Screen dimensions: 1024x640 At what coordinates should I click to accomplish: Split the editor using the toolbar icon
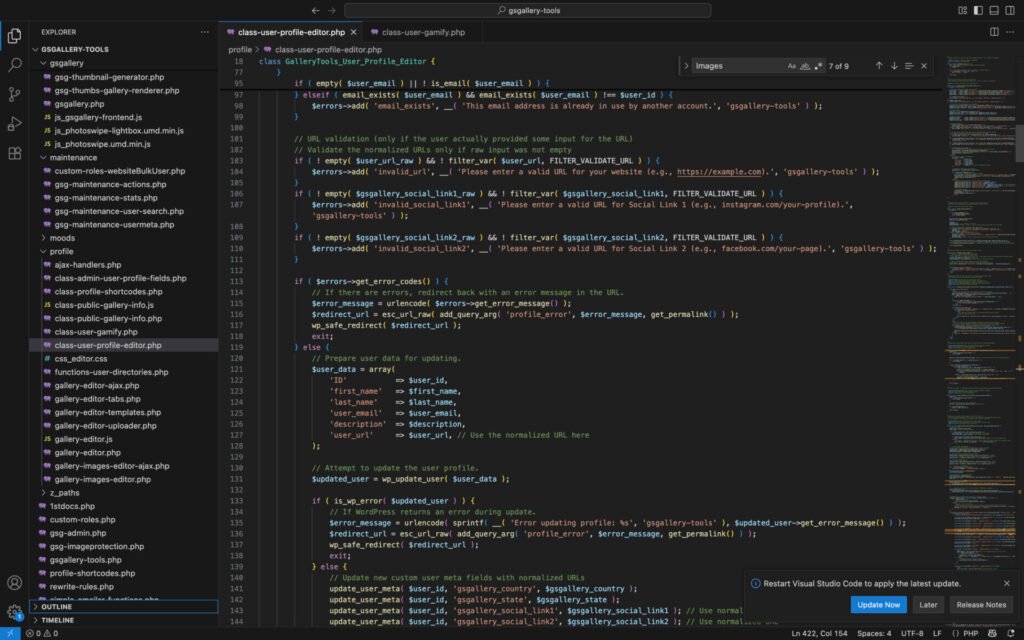tap(994, 31)
